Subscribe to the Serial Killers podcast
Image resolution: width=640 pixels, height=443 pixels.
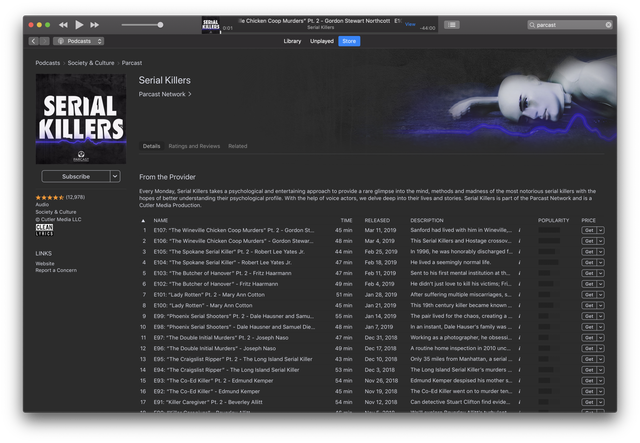click(x=73, y=176)
